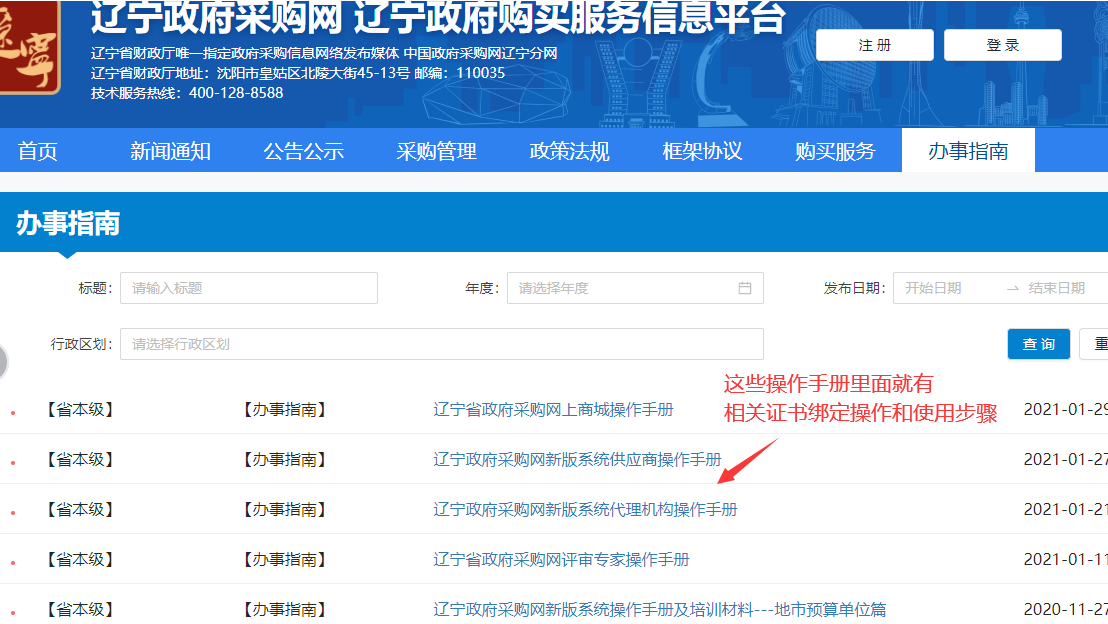Open 新版系统代理机构操作手册 link
The width and height of the screenshot is (1108, 624).
[x=585, y=510]
